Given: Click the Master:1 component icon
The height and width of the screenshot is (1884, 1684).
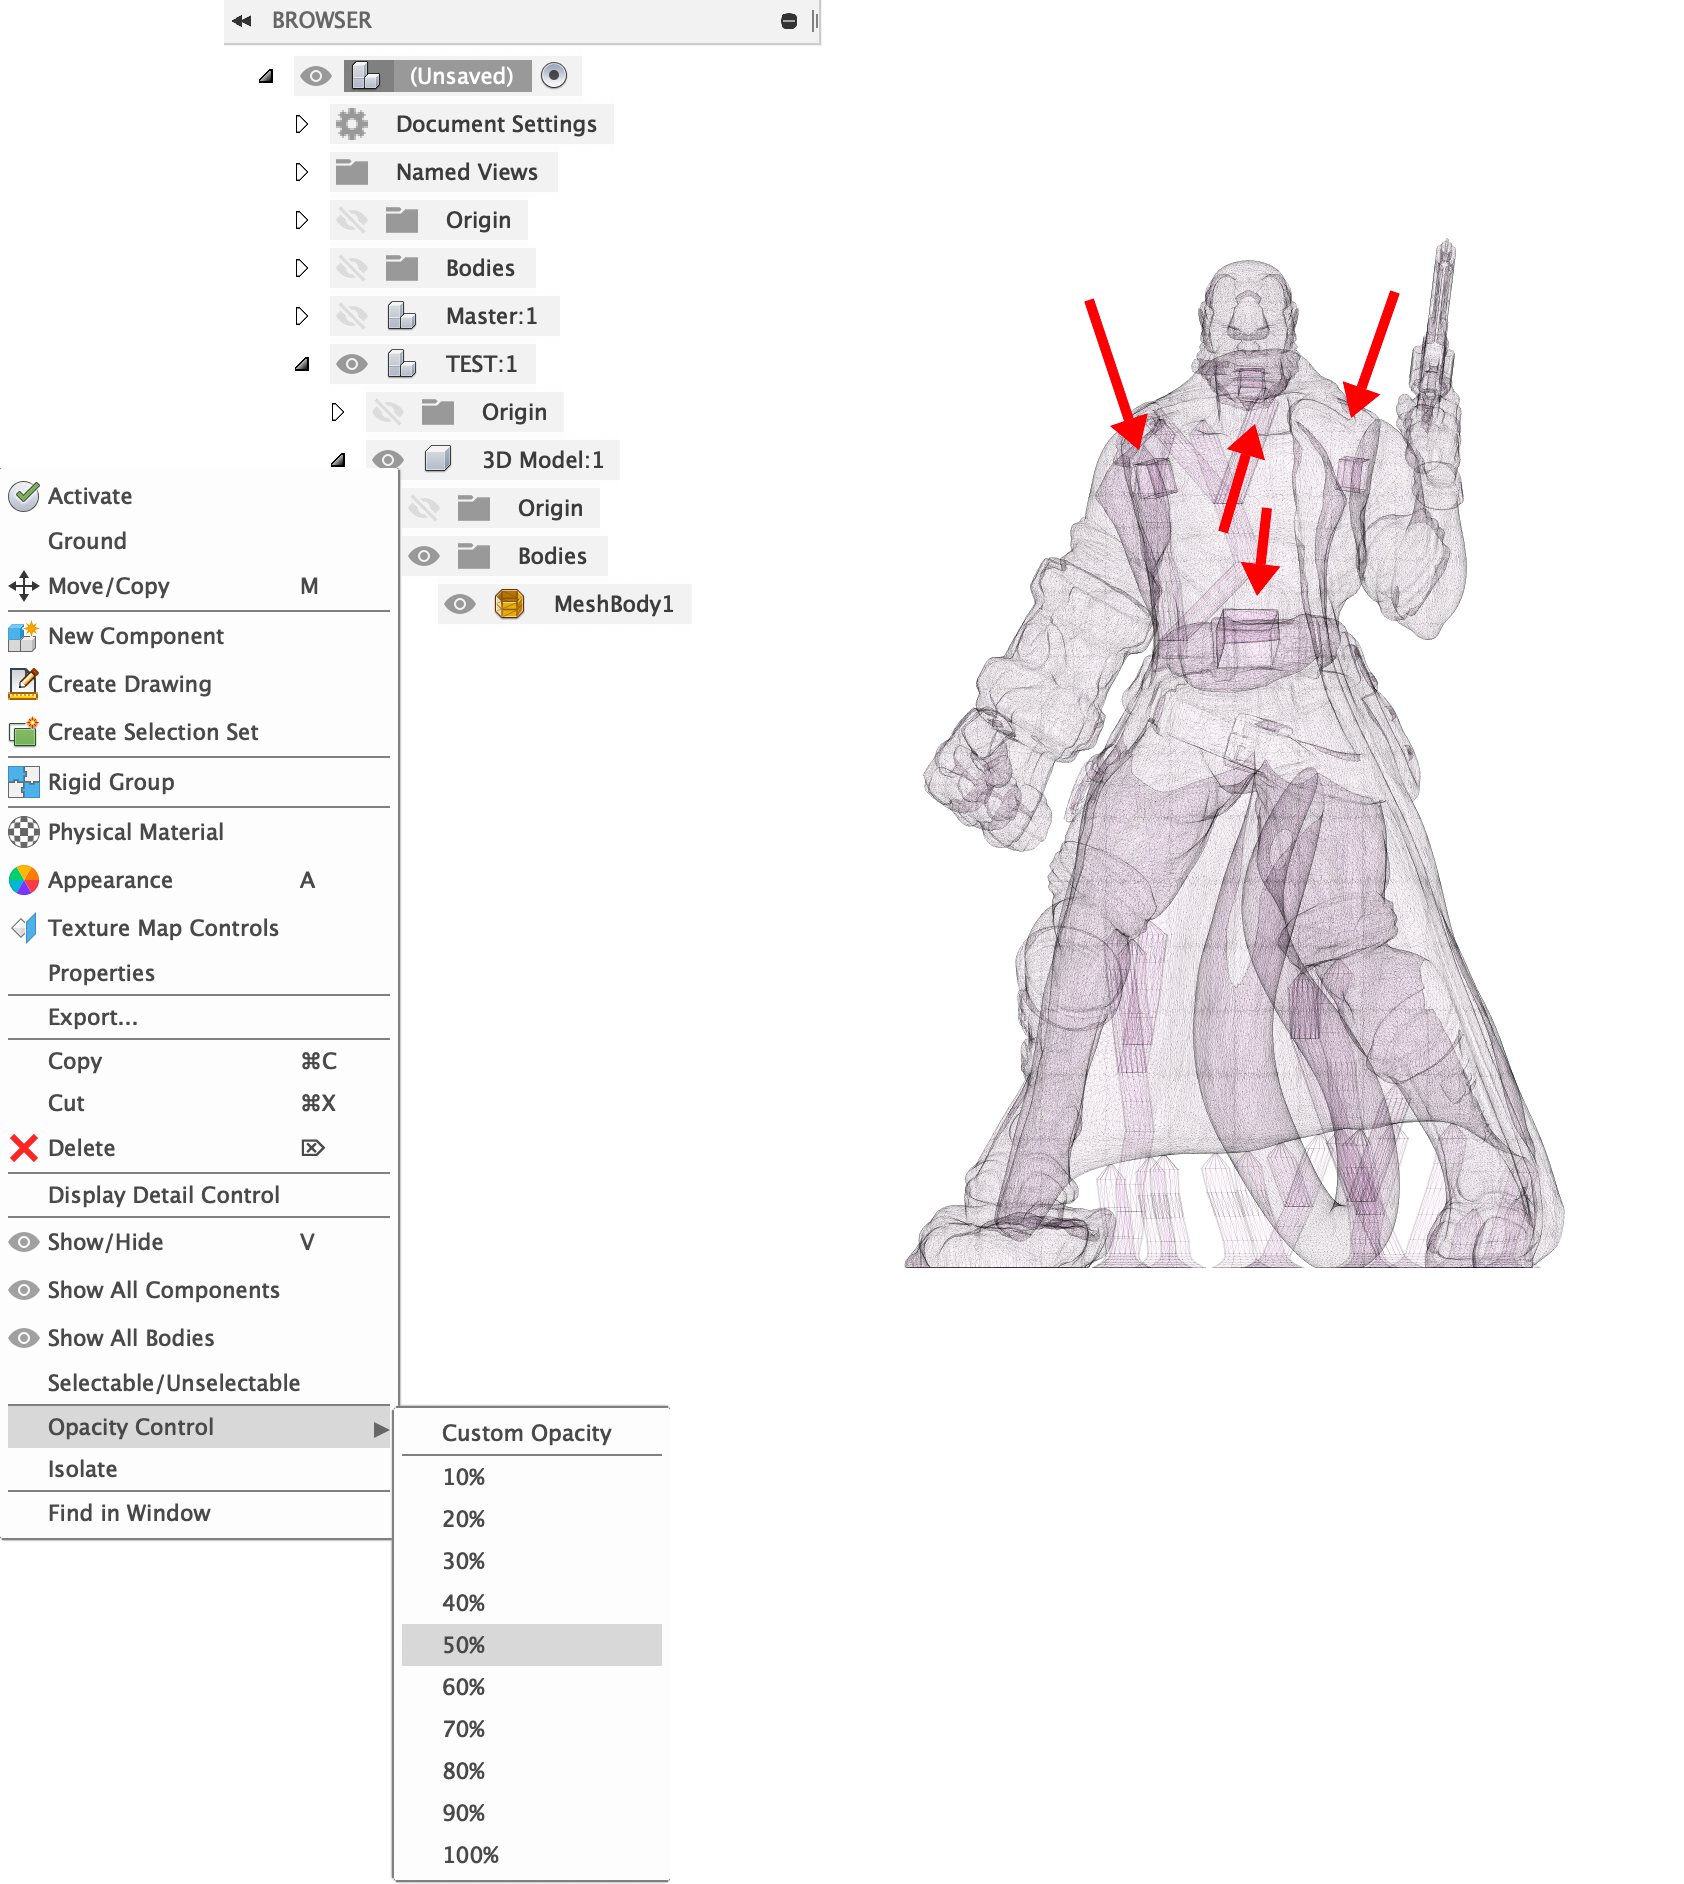Looking at the screenshot, I should (402, 316).
